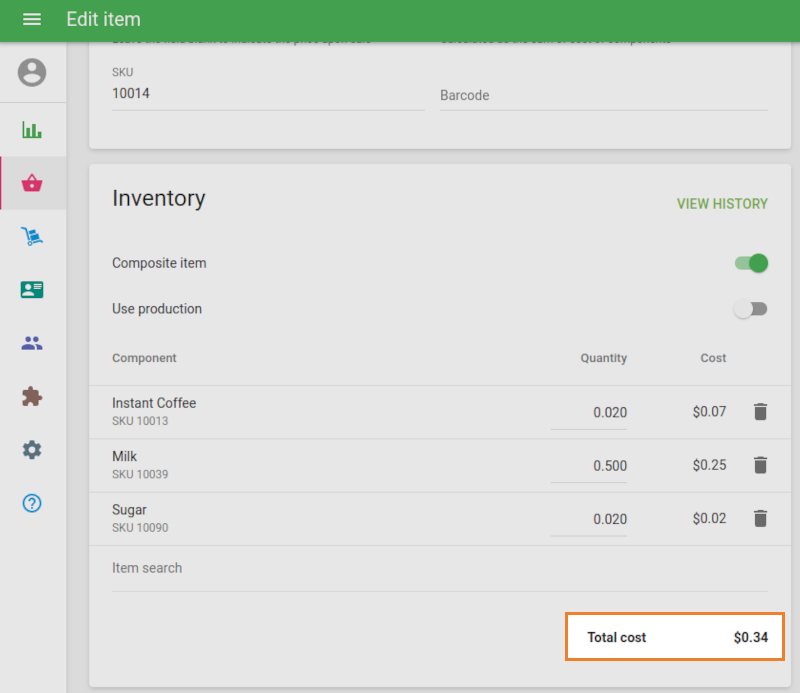Open the Customers section from the sidebar
This screenshot has height=693, width=800.
pos(31,289)
